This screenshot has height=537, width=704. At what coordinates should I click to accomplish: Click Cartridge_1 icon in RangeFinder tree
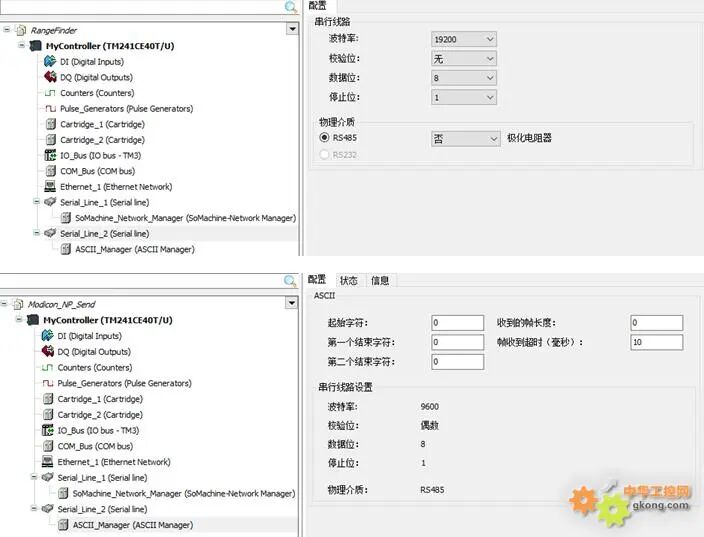pos(50,124)
